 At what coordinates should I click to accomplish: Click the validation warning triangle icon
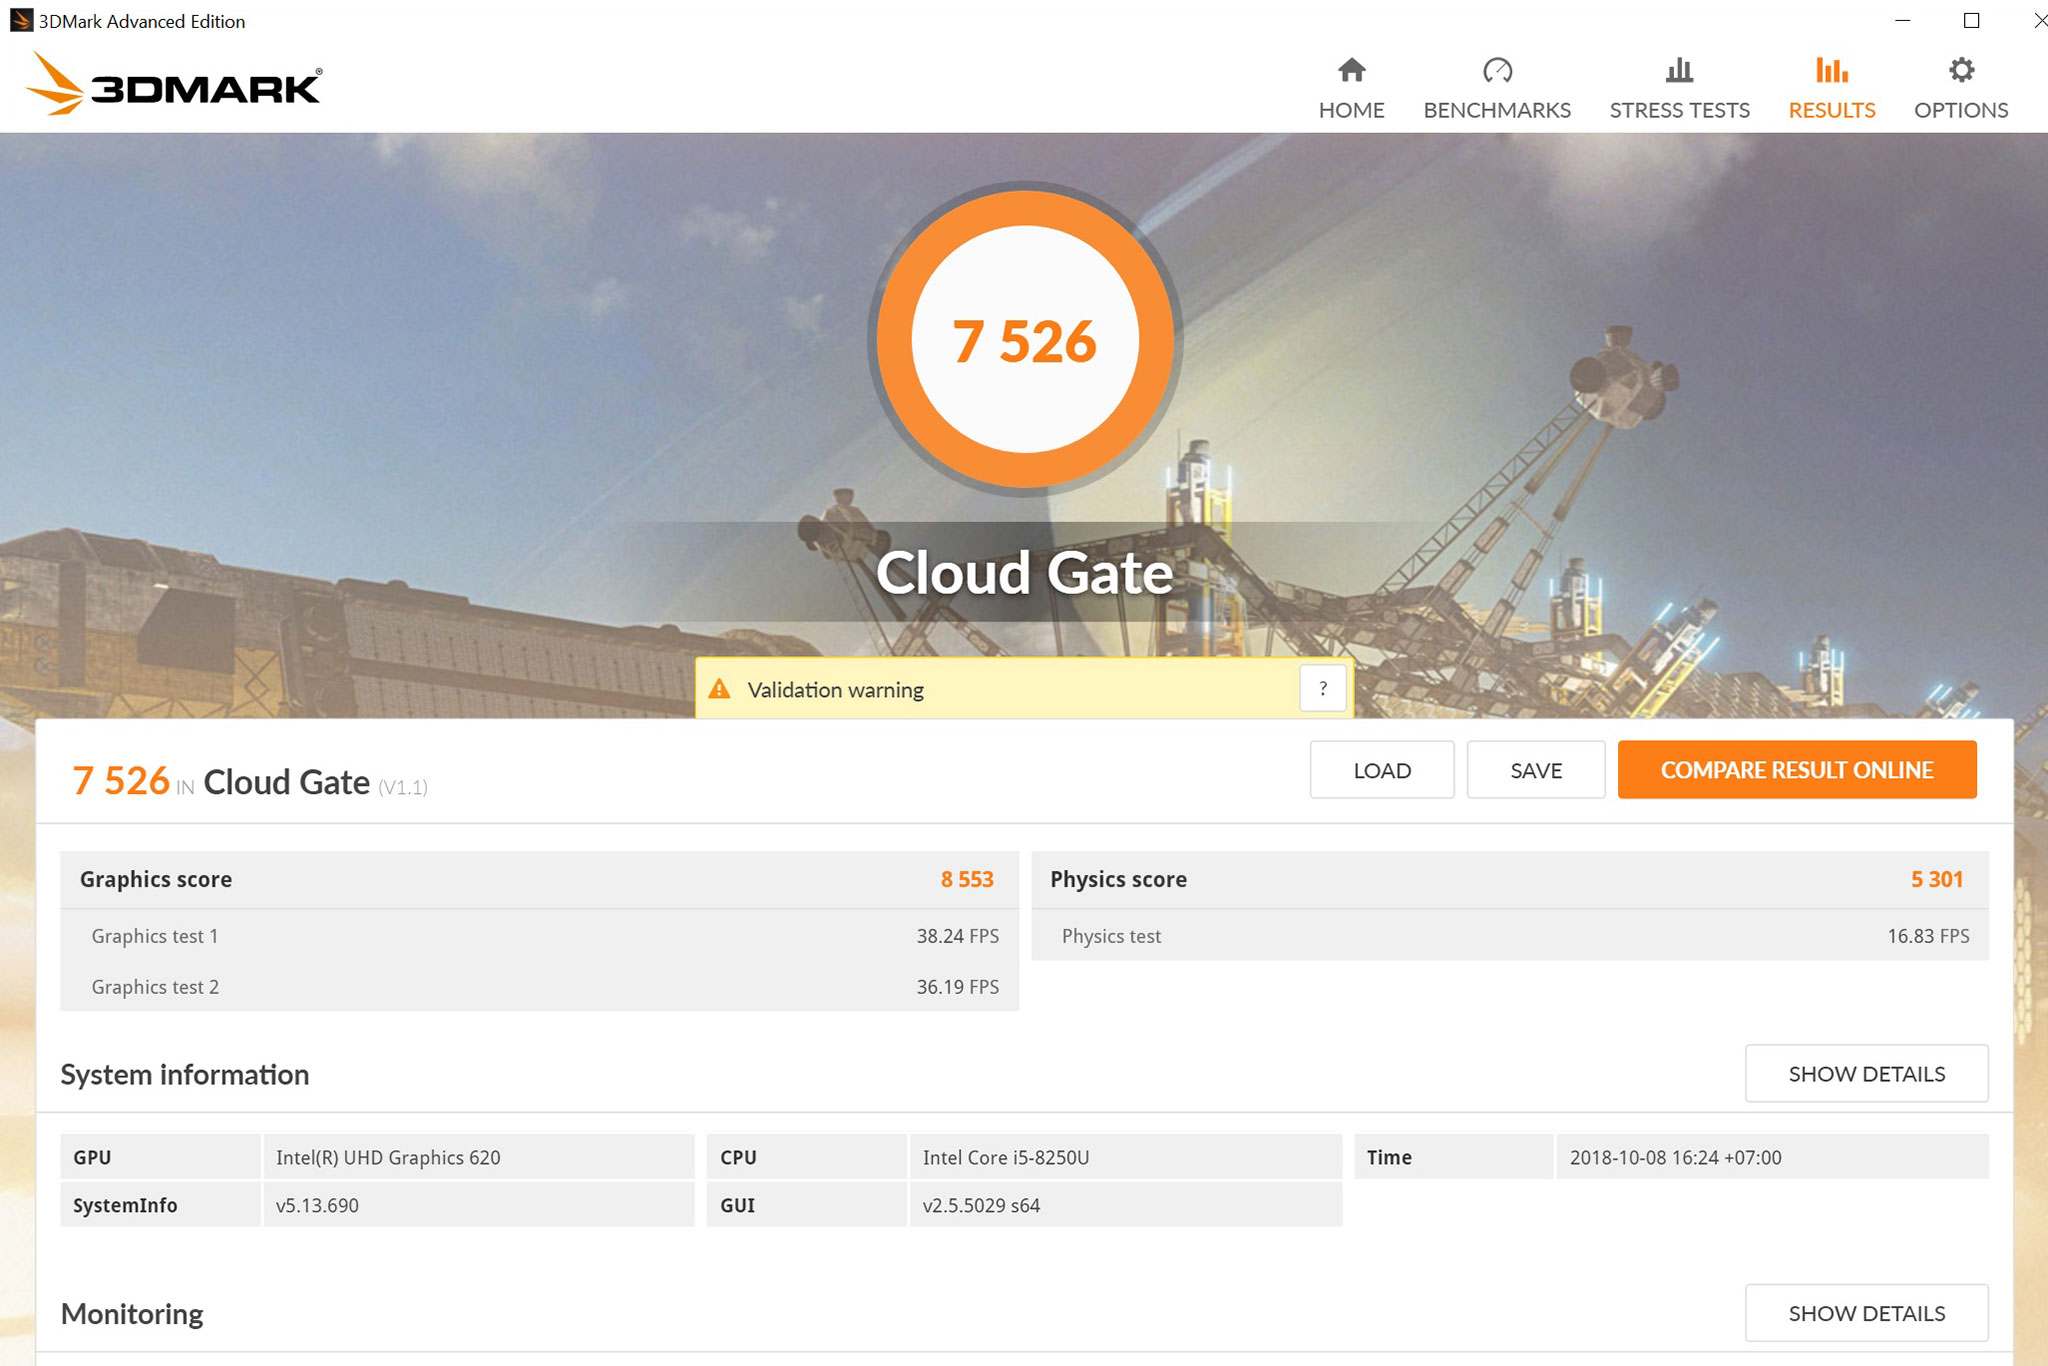point(719,689)
